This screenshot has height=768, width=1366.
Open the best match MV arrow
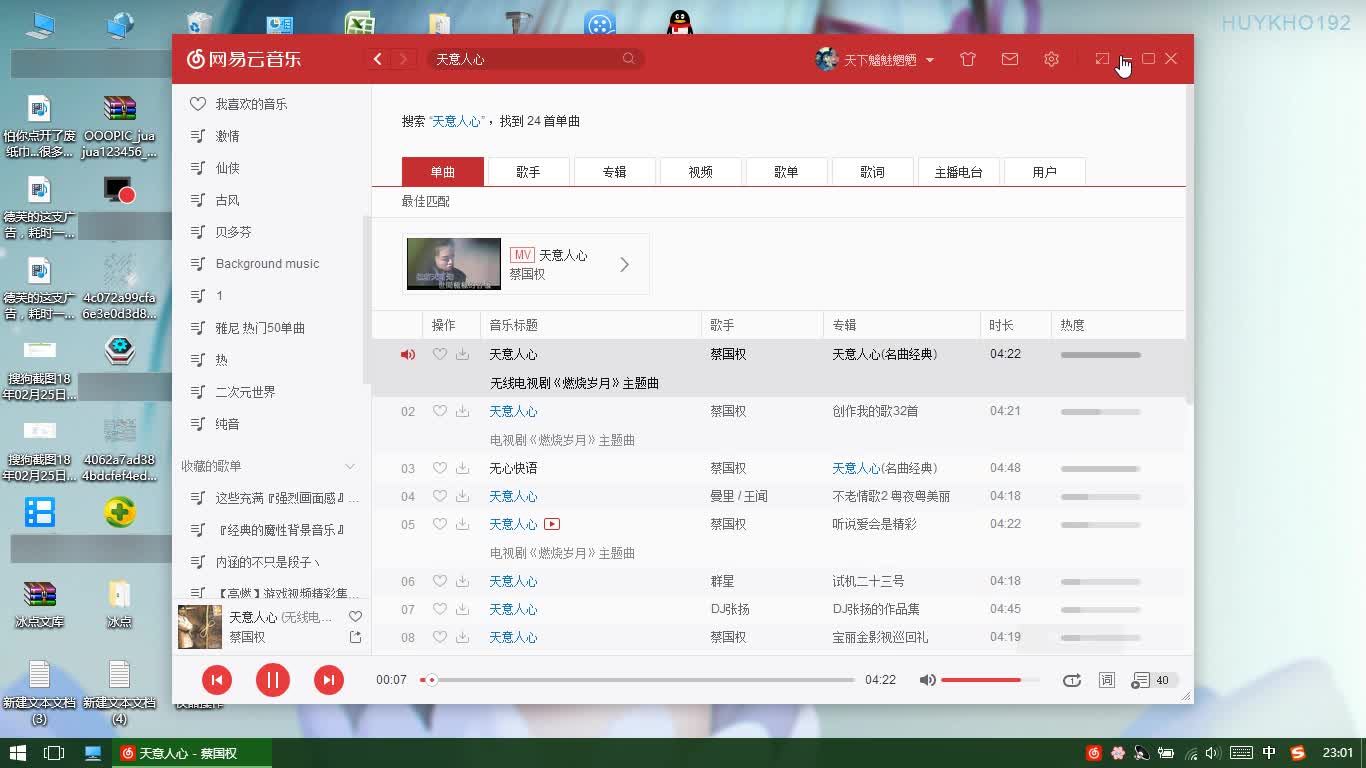coord(624,264)
